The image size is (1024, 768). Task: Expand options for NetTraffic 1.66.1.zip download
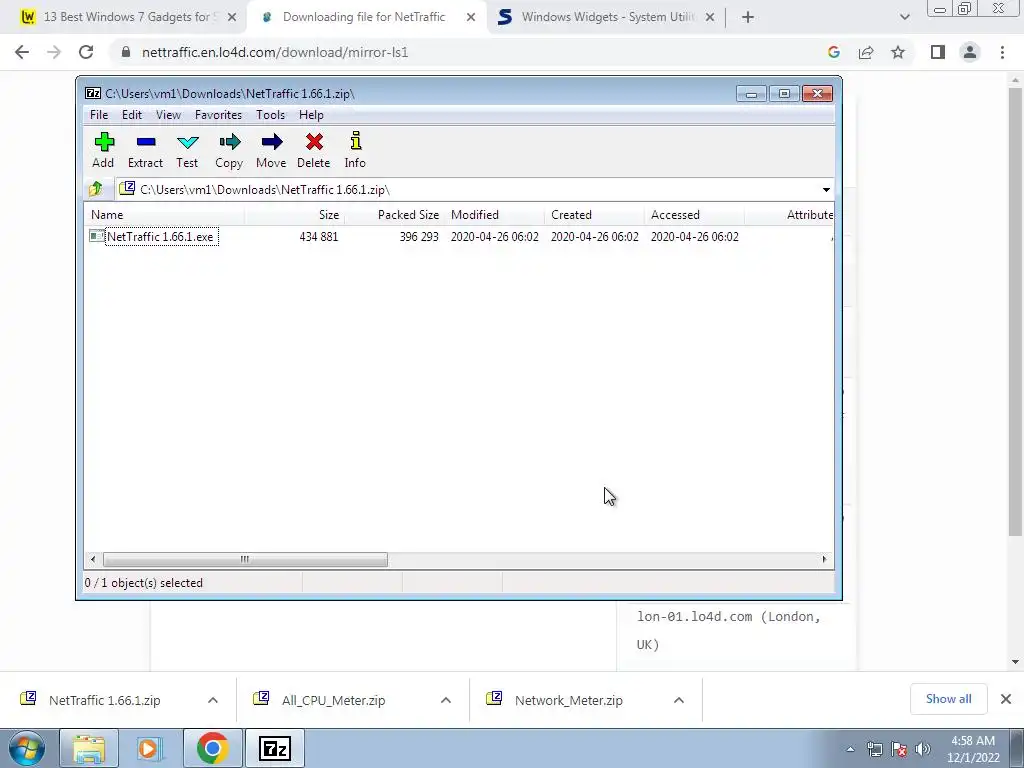coord(213,700)
